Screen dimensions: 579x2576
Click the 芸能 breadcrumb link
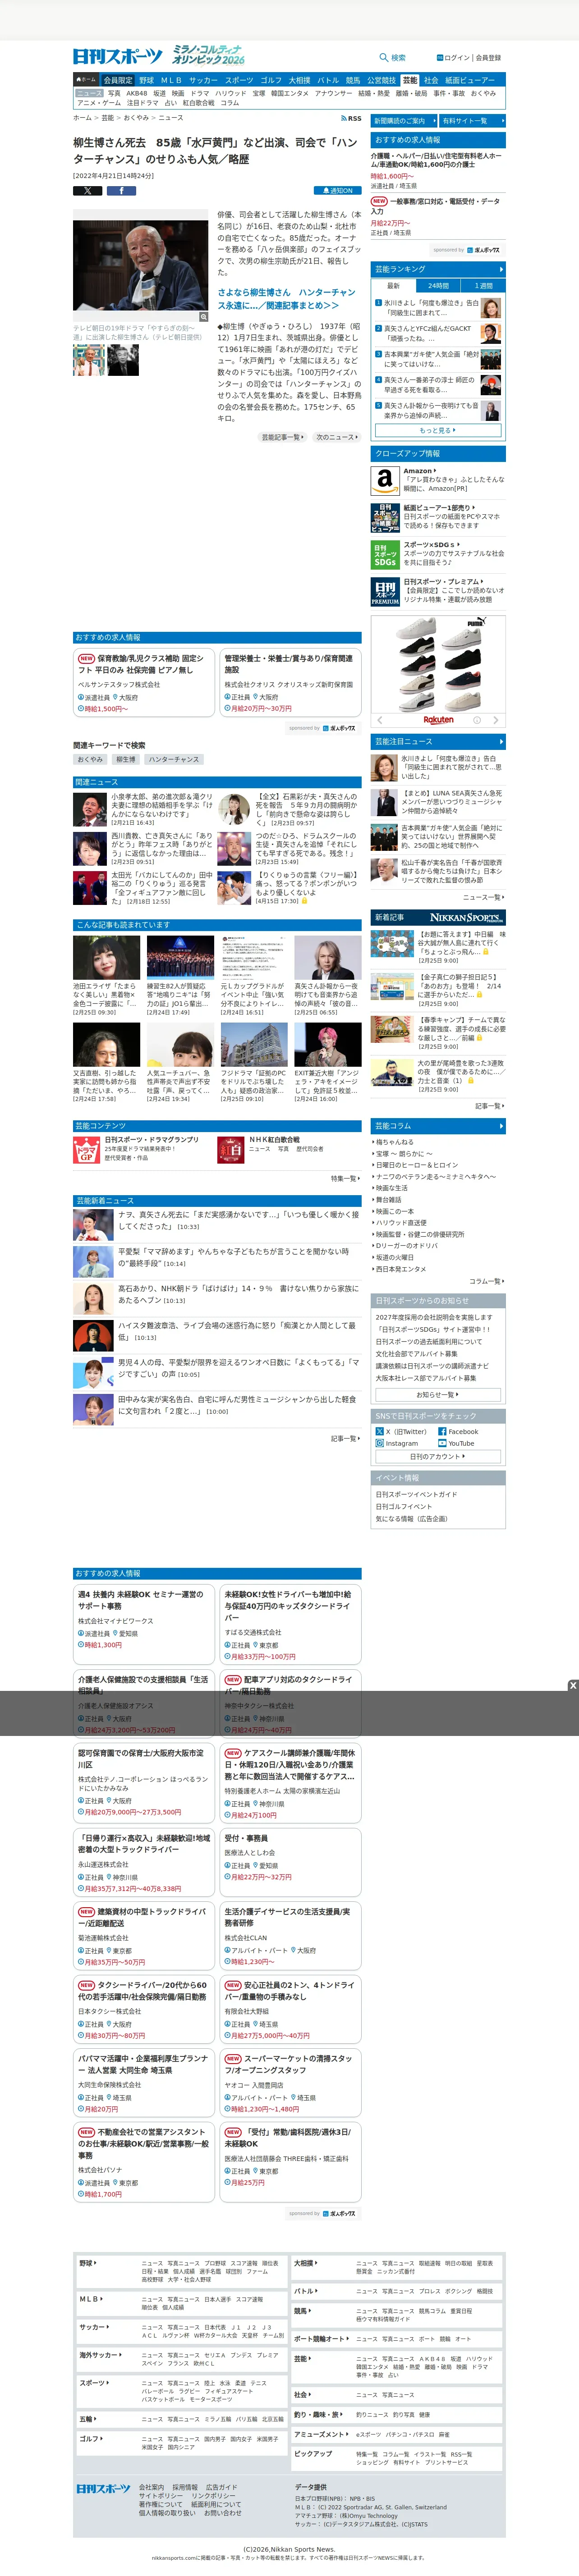point(108,118)
